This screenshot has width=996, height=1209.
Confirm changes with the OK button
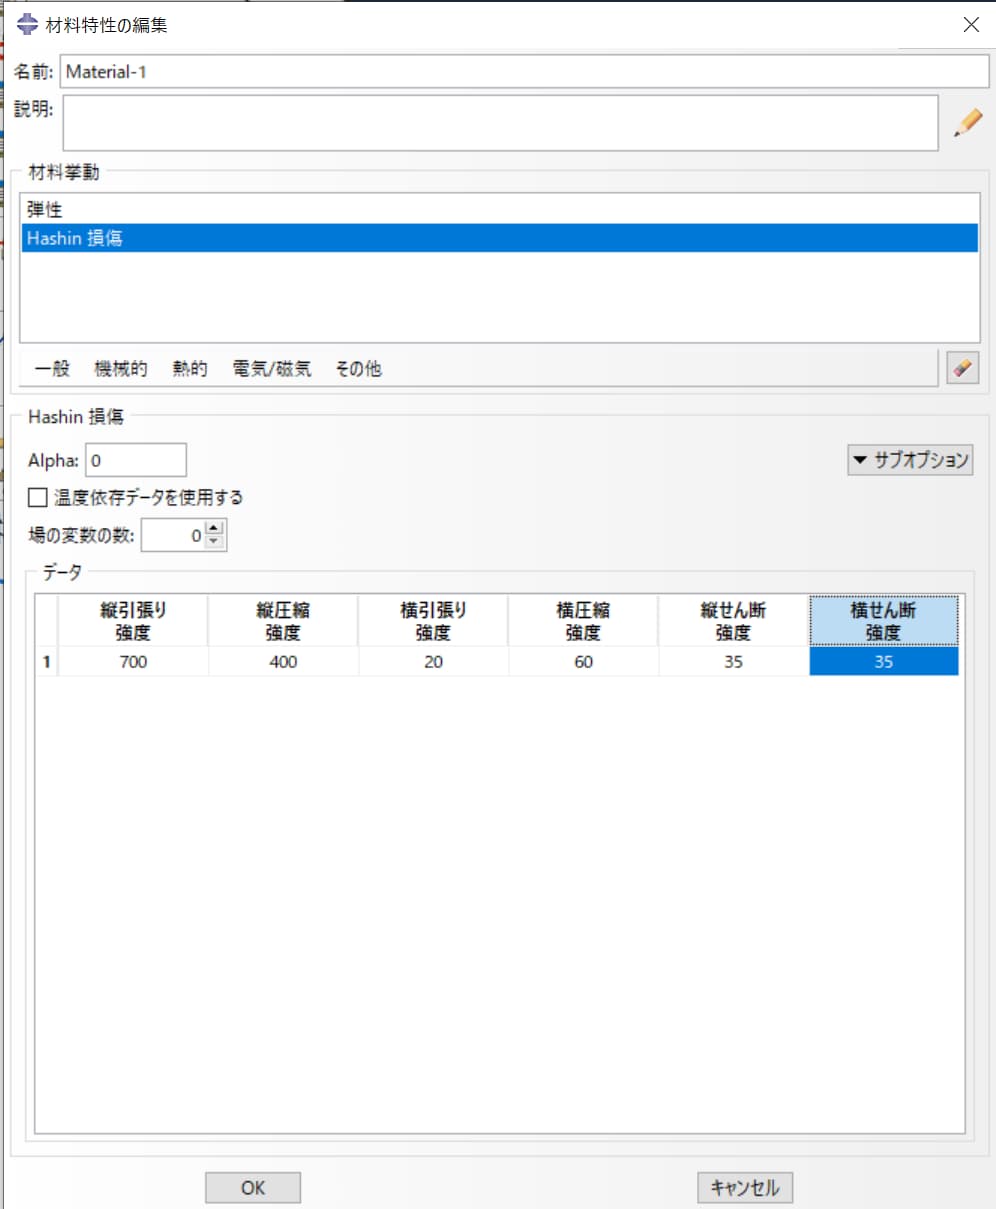coord(251,1187)
